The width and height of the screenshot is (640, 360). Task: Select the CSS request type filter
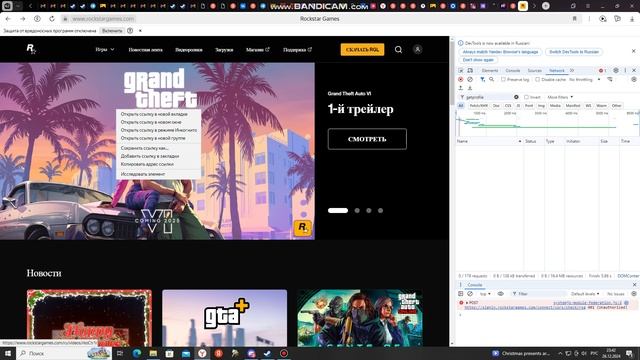[508, 106]
